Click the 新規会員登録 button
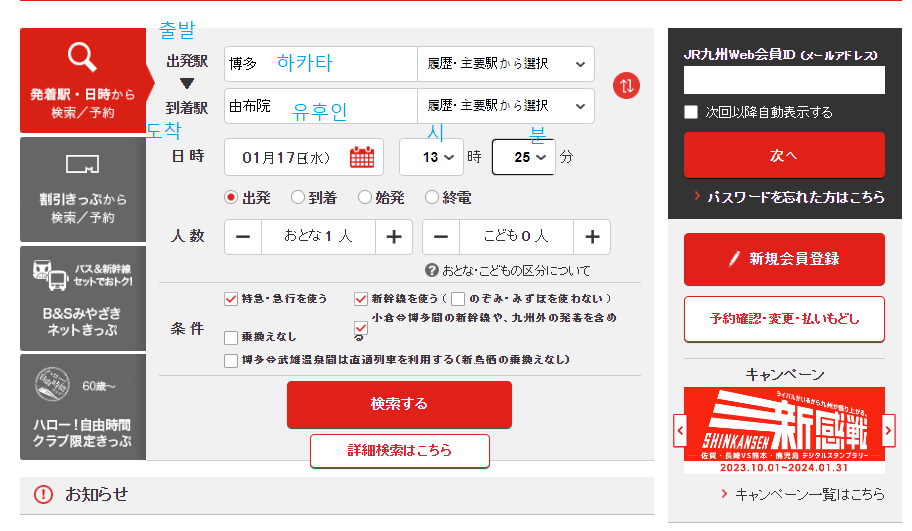 tap(784, 259)
